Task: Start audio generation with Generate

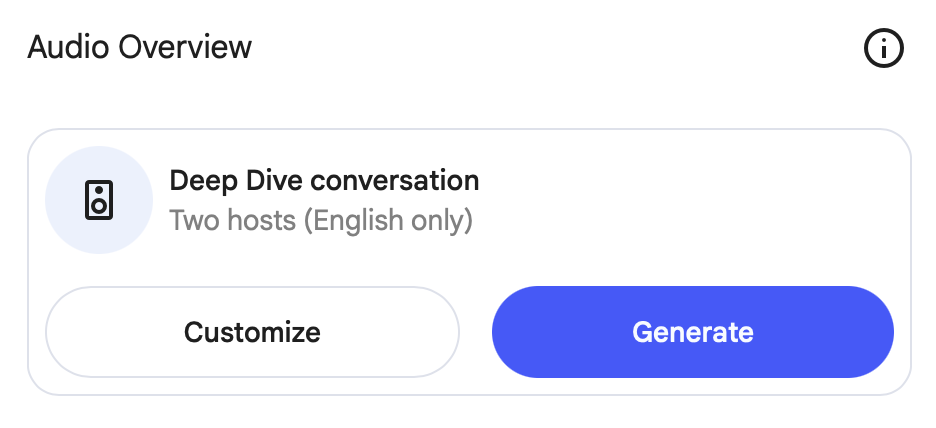Action: click(692, 332)
